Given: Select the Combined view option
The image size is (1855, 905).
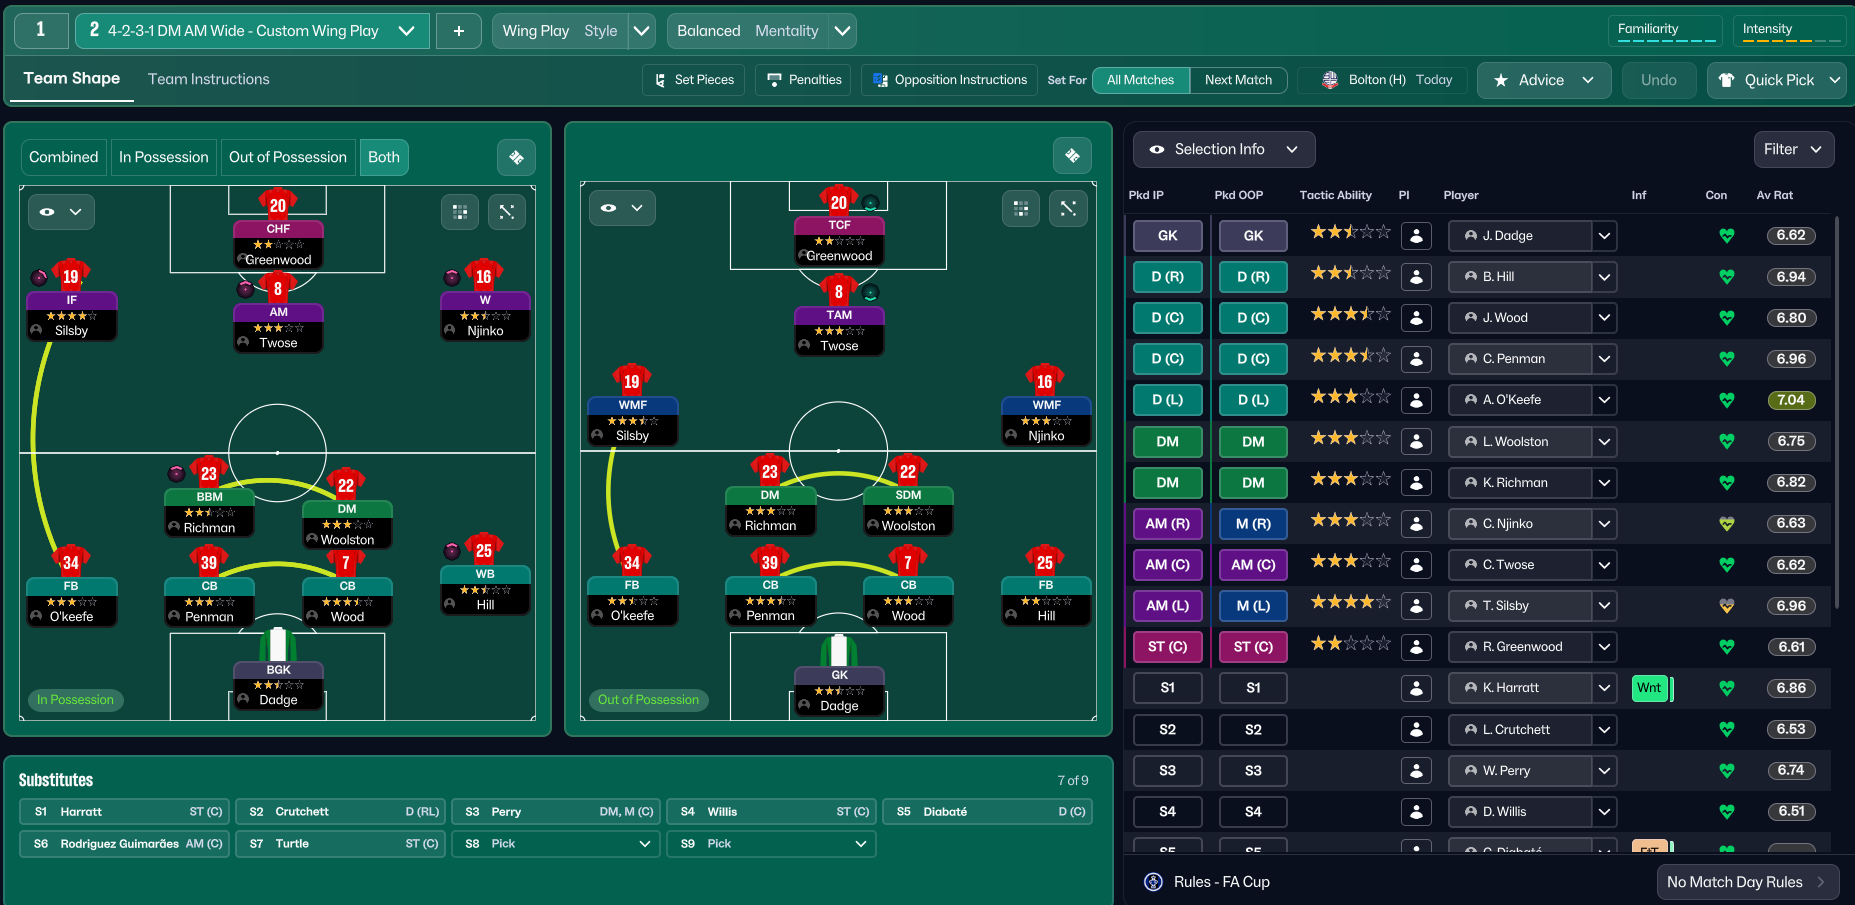Looking at the screenshot, I should click(x=64, y=157).
